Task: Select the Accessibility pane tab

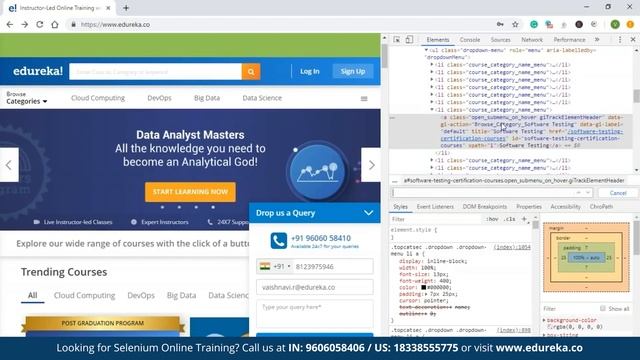Action: click(x=565, y=207)
